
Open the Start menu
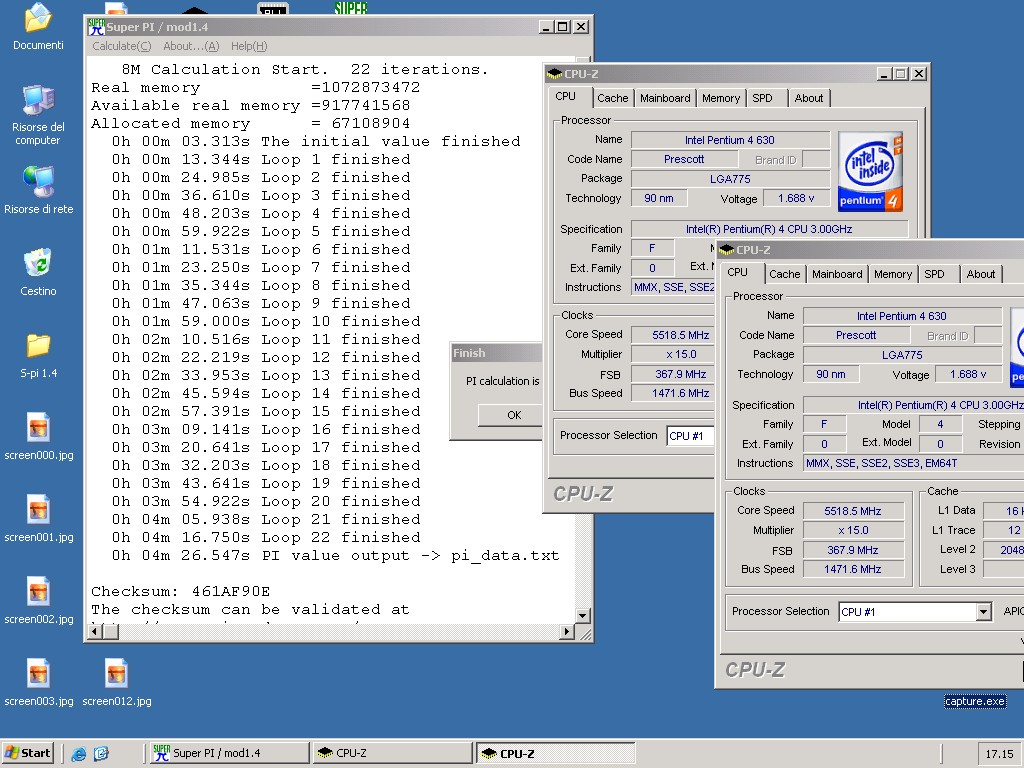tap(27, 753)
